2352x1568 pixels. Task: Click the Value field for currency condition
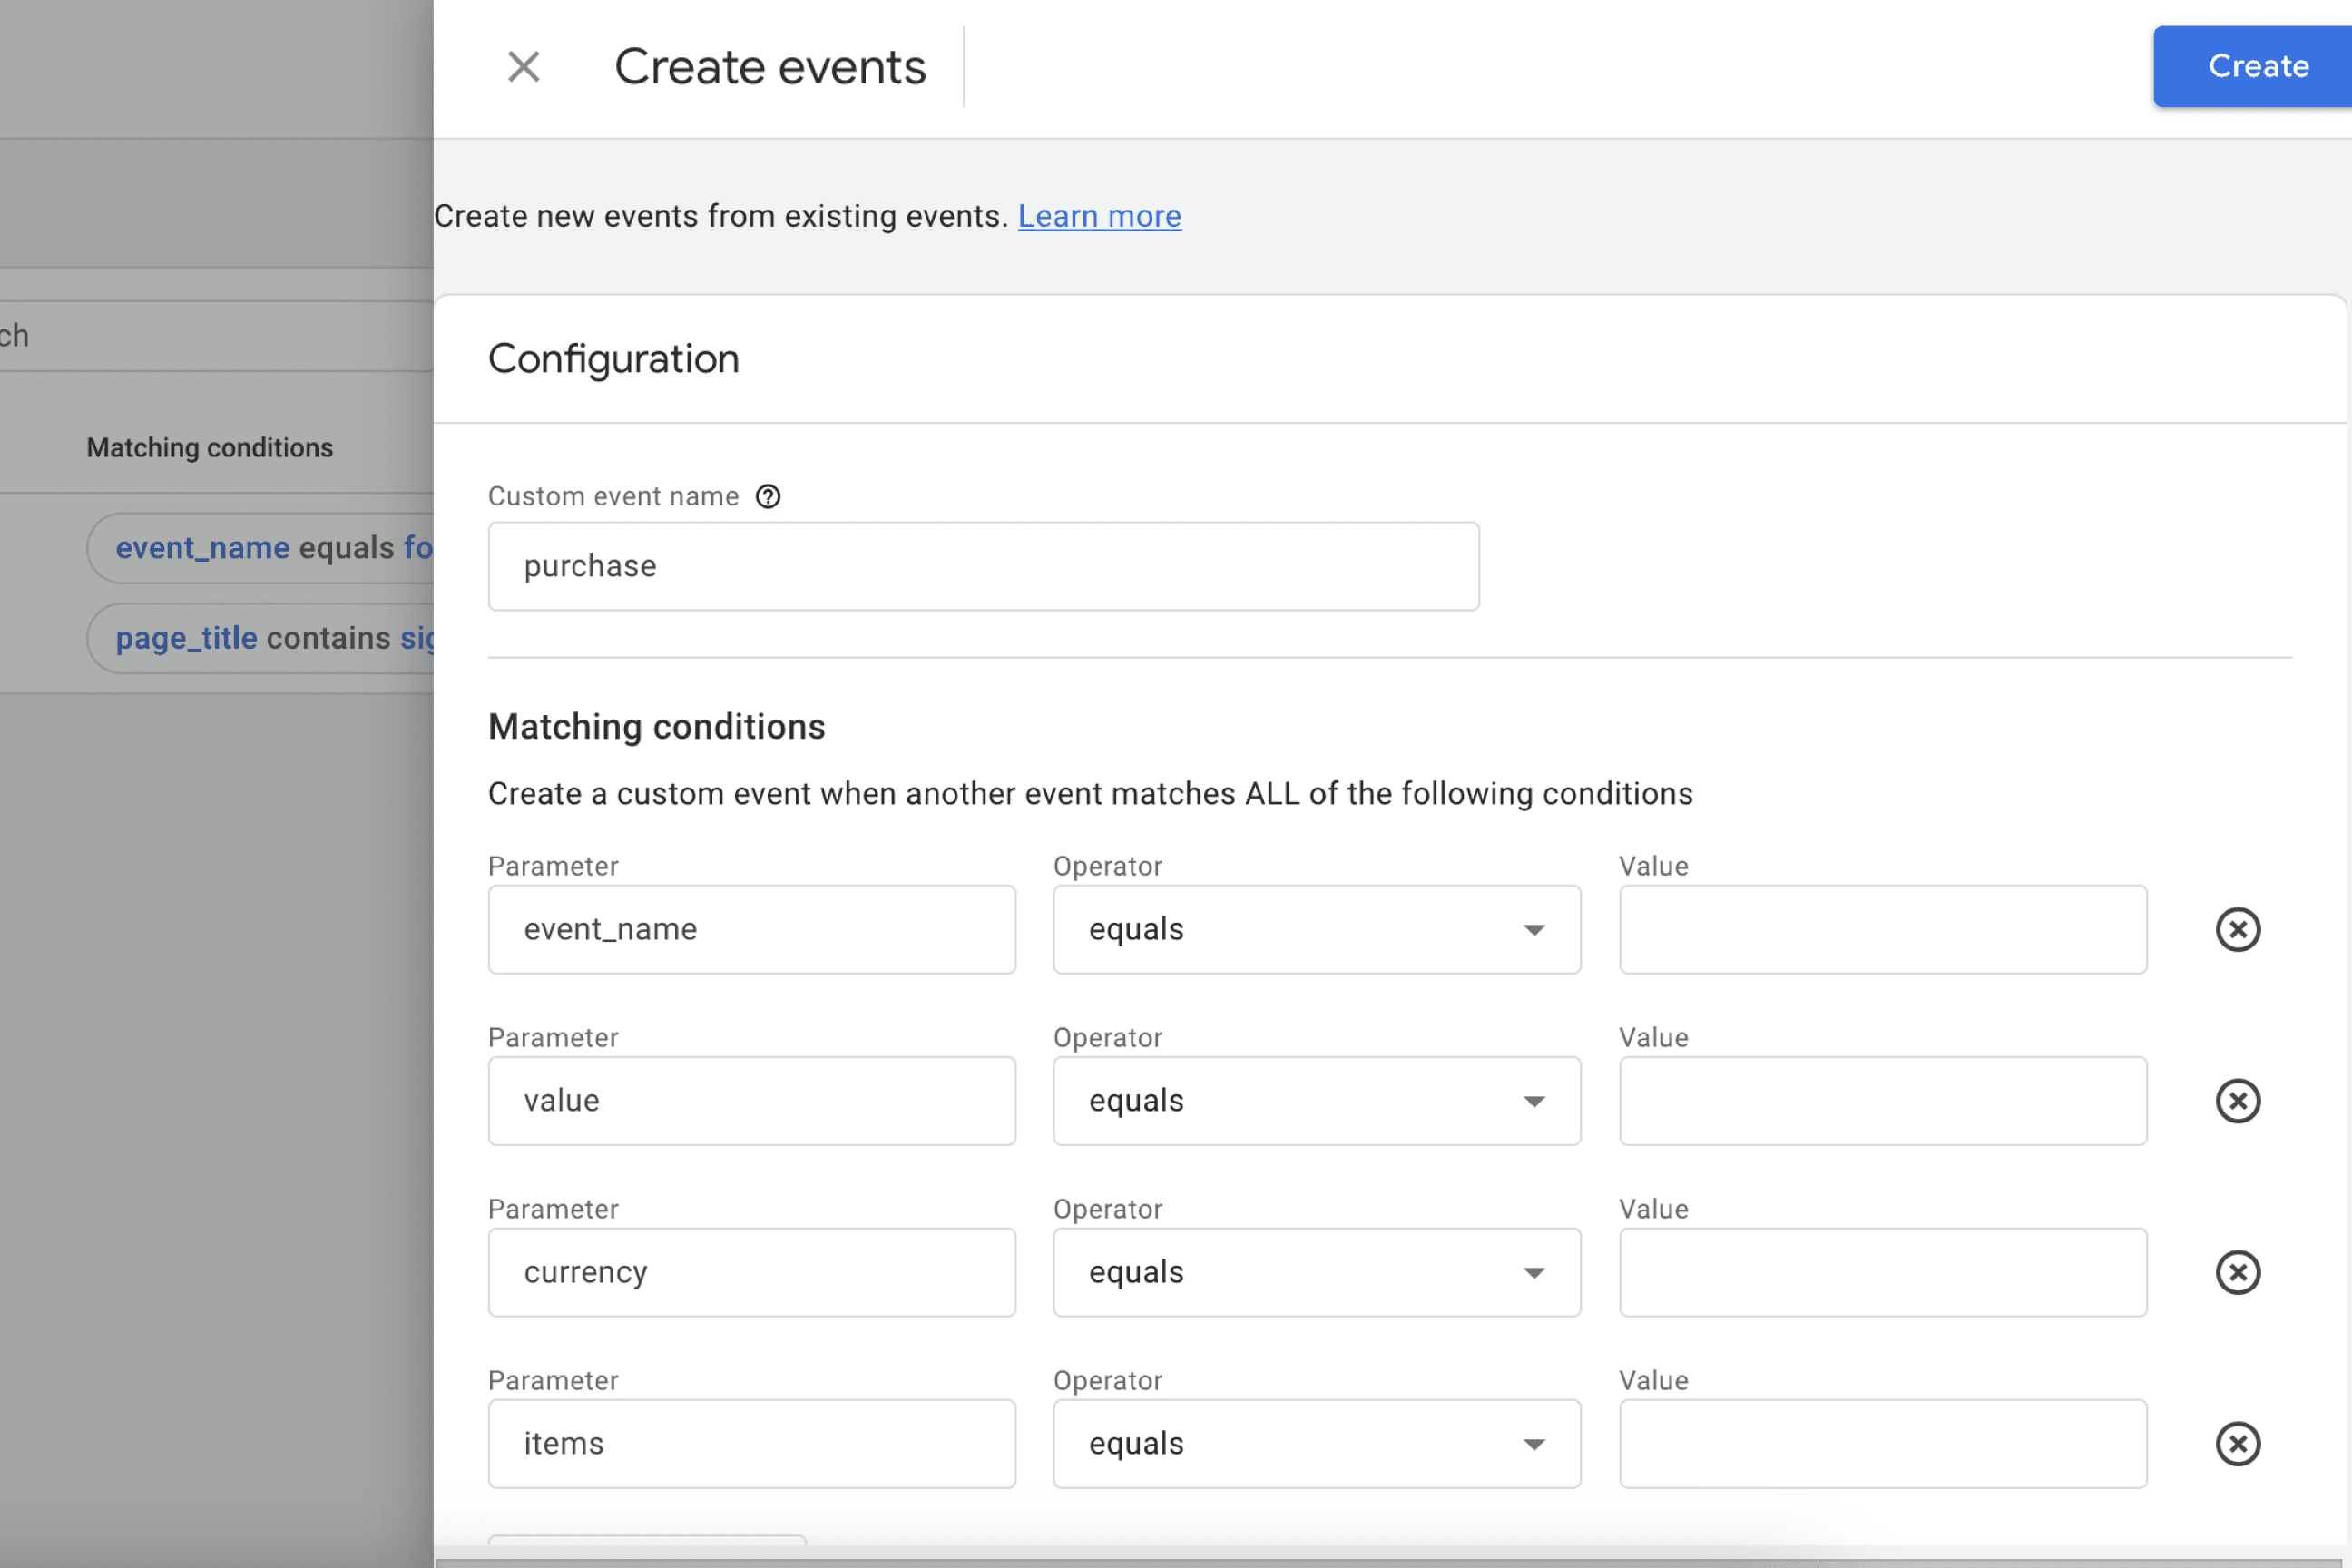(x=1882, y=1272)
